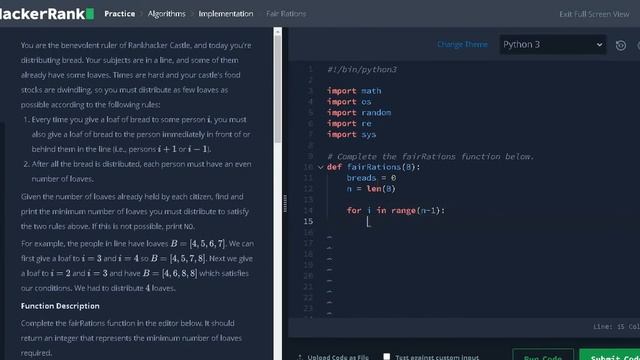
Task: Open the Implementation breadcrumb
Action: (x=226, y=14)
